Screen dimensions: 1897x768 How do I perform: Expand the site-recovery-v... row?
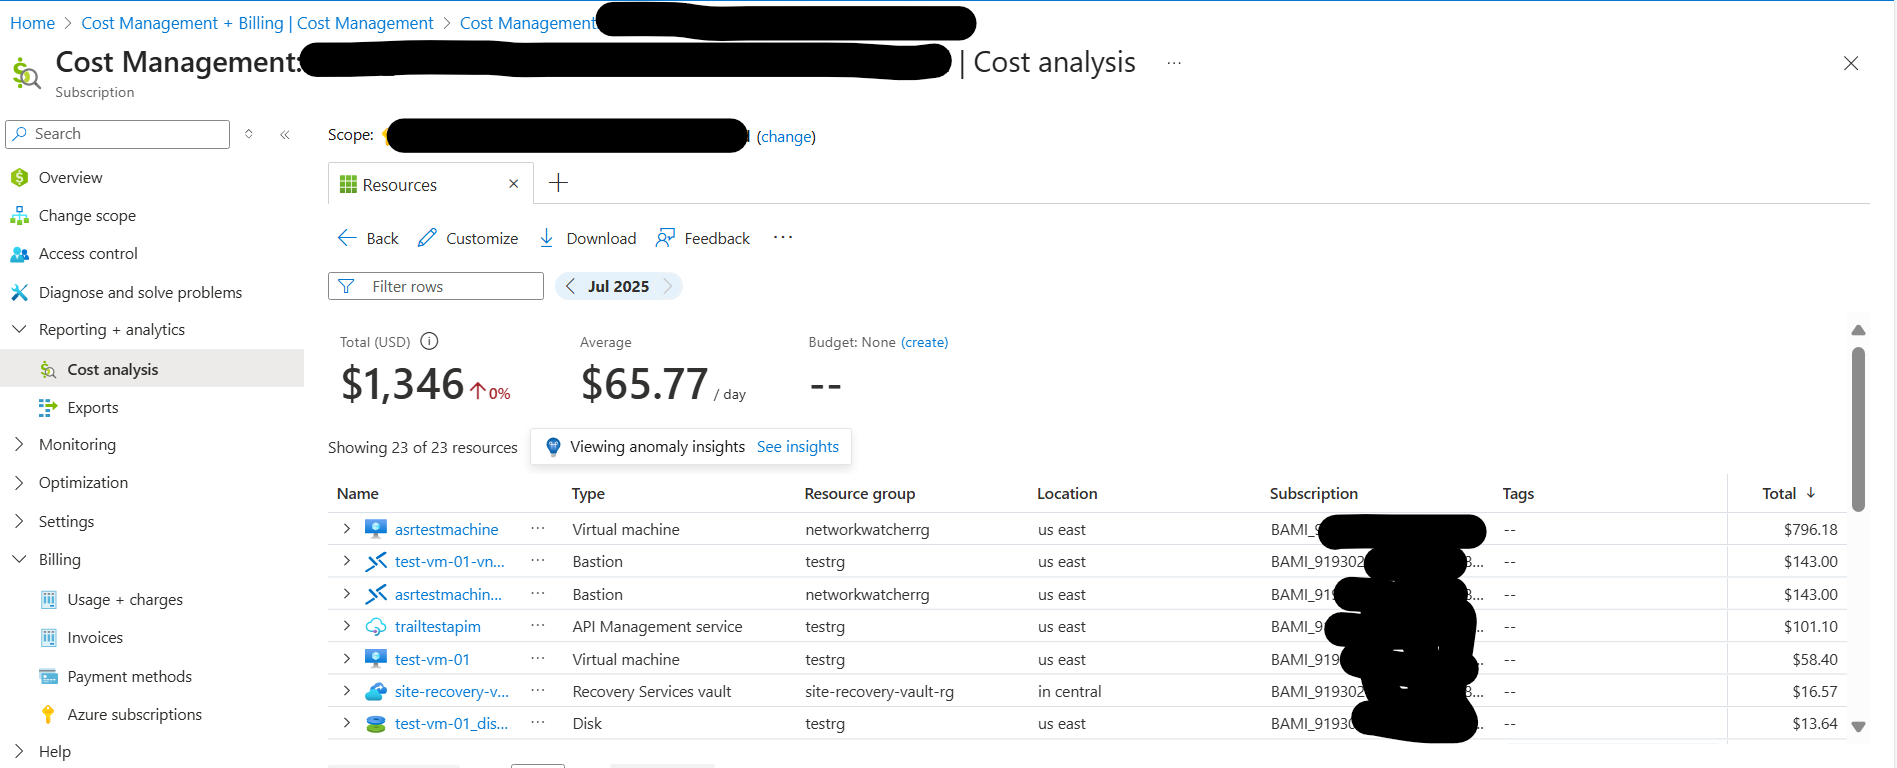[x=346, y=691]
